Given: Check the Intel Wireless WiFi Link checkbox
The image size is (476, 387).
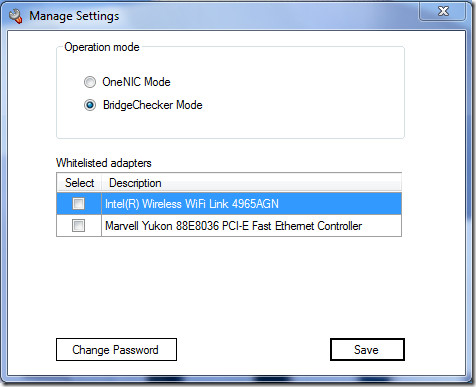Looking at the screenshot, I should coord(79,203).
